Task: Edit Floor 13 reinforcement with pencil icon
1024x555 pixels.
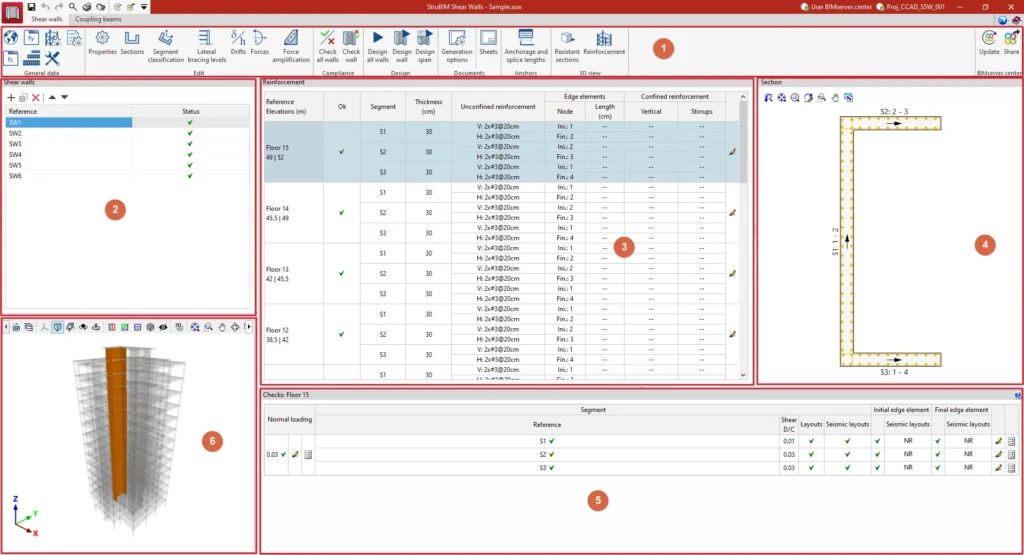Action: point(732,274)
